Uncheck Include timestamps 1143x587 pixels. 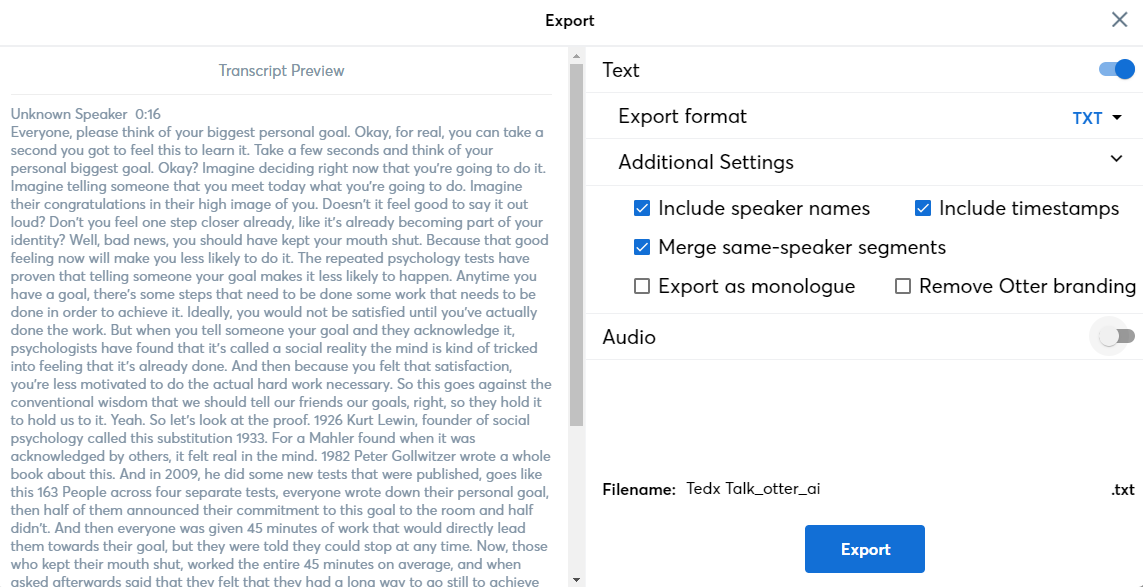923,209
